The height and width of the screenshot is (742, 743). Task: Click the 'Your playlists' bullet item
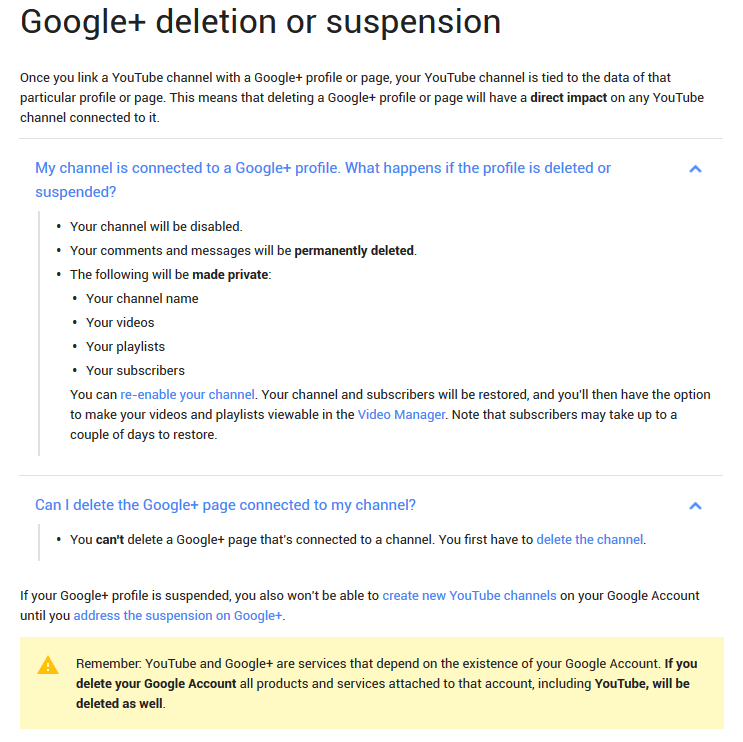(125, 346)
